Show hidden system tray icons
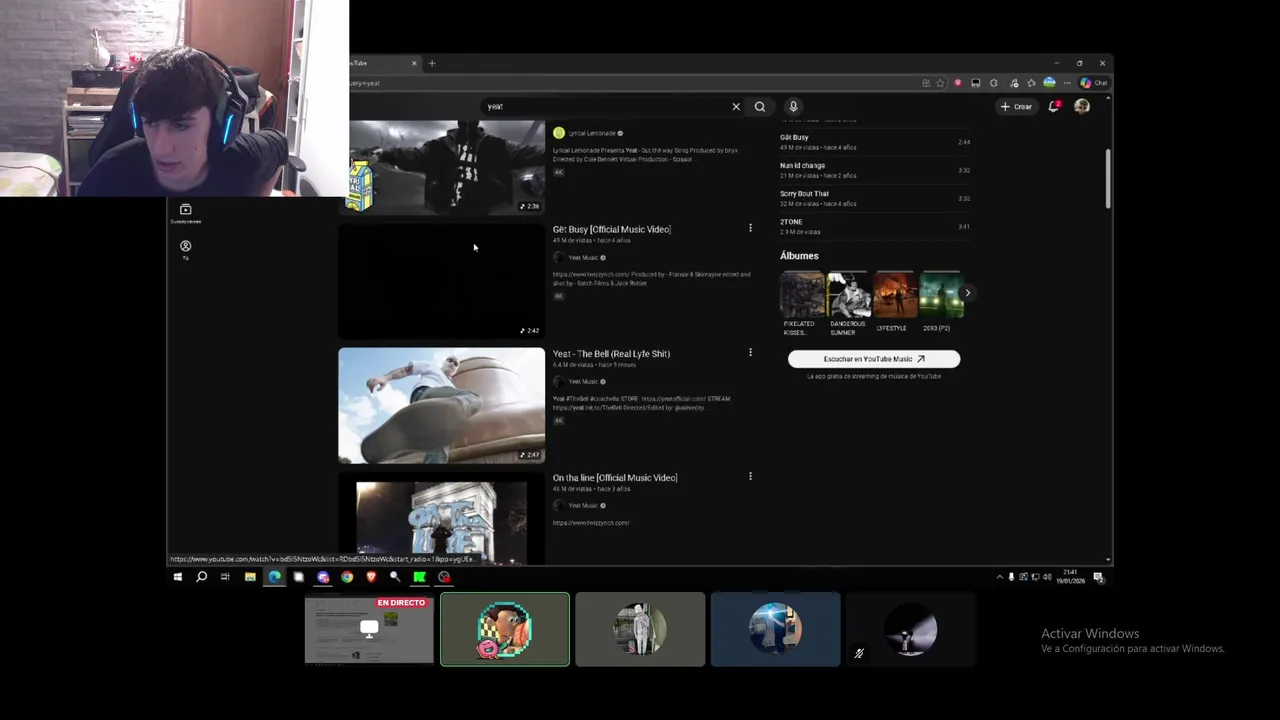Viewport: 1280px width, 720px height. coord(999,577)
